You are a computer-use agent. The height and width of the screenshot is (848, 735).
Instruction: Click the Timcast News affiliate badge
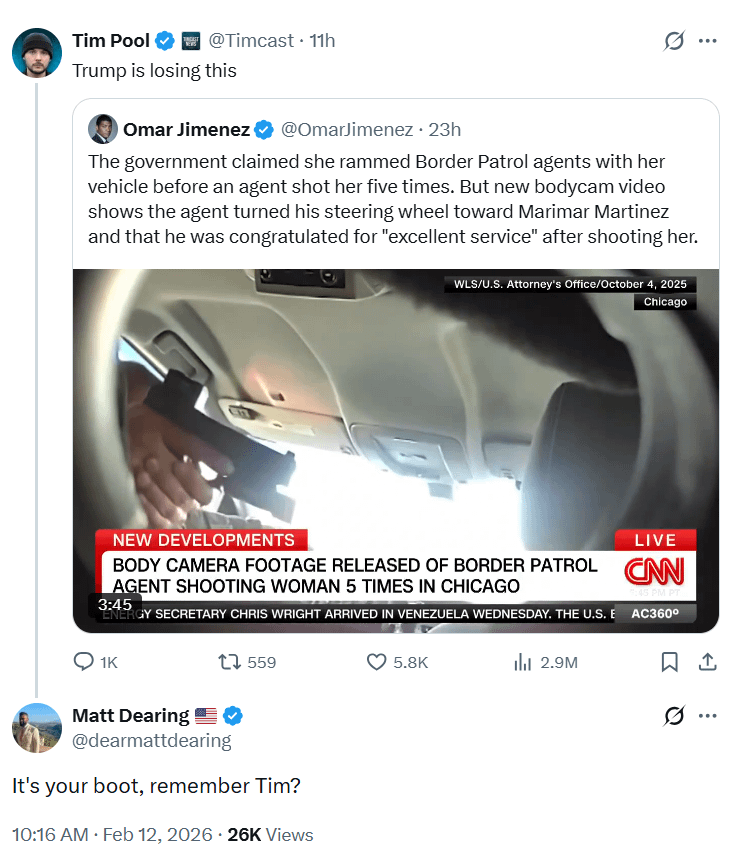coord(191,41)
